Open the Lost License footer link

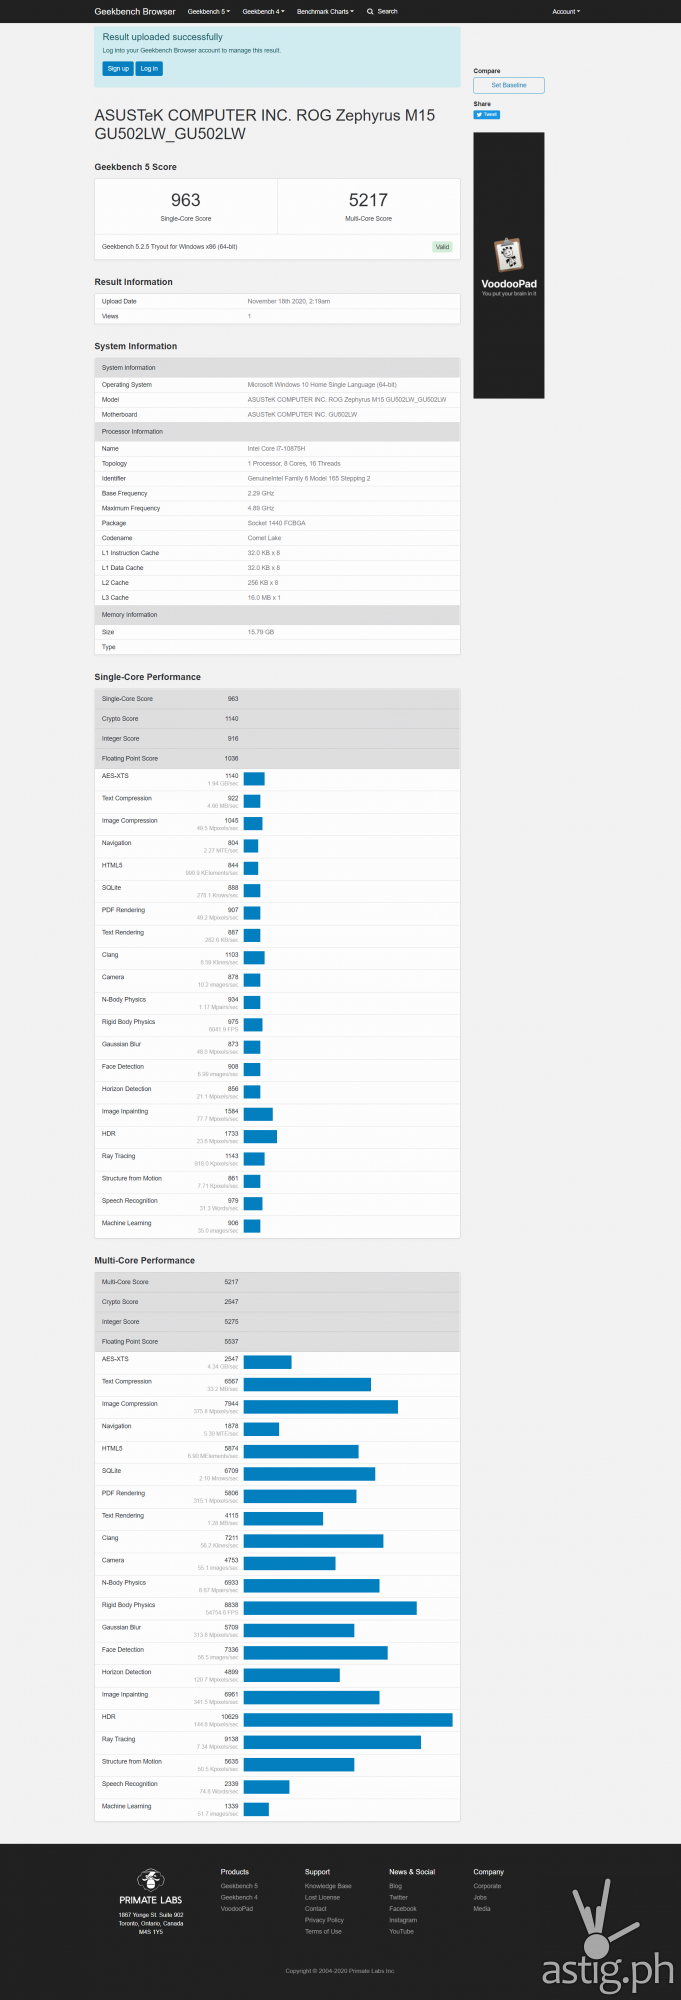[322, 1897]
